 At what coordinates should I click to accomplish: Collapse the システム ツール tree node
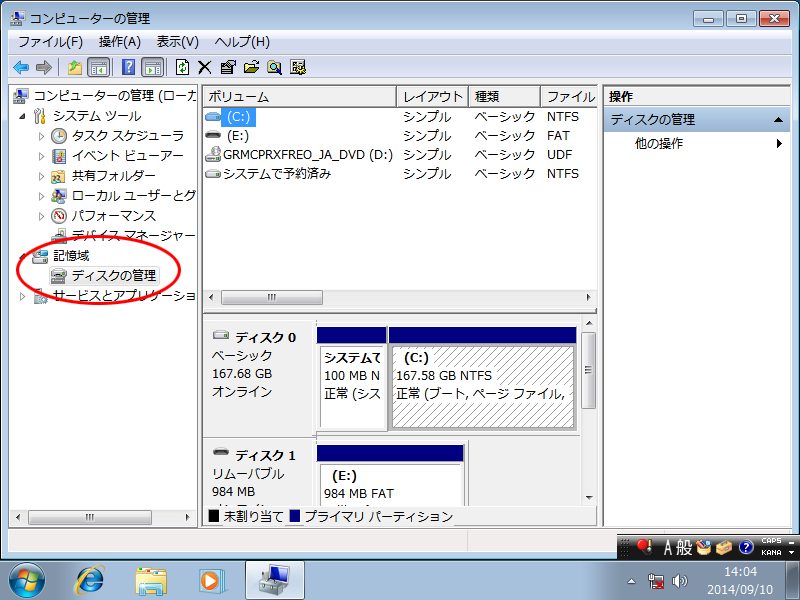tap(23, 116)
